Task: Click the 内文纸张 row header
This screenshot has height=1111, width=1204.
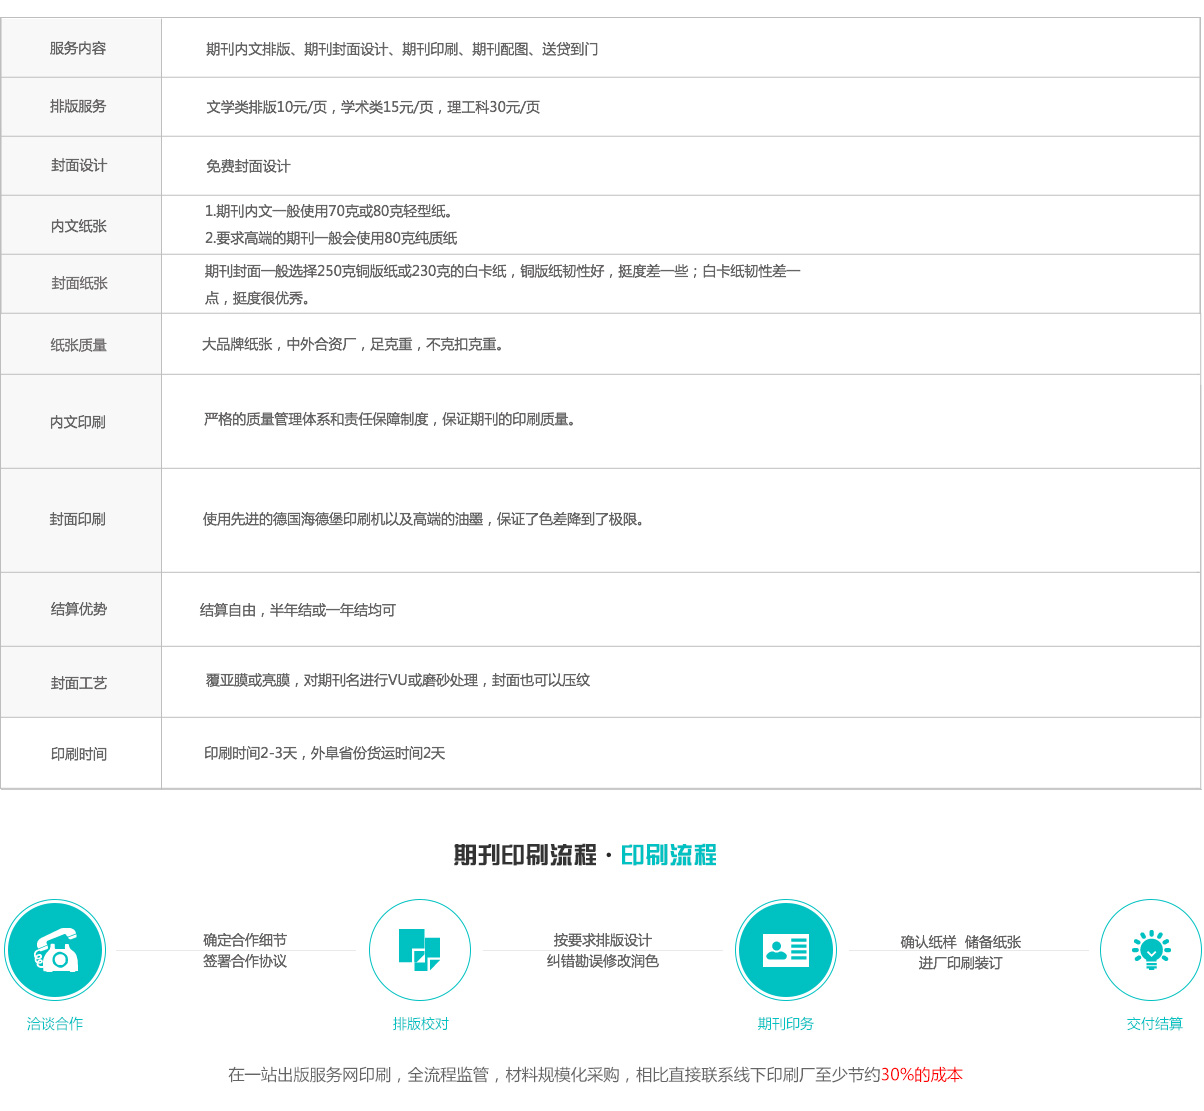Action: pos(79,226)
